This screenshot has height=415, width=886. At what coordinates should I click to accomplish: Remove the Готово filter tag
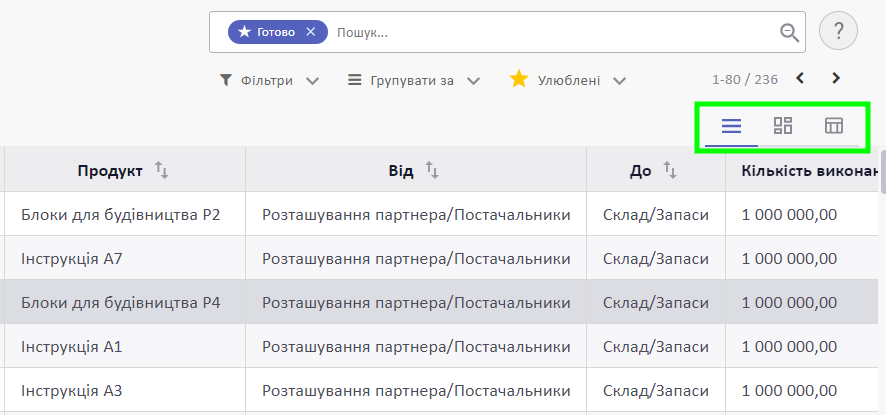[310, 32]
